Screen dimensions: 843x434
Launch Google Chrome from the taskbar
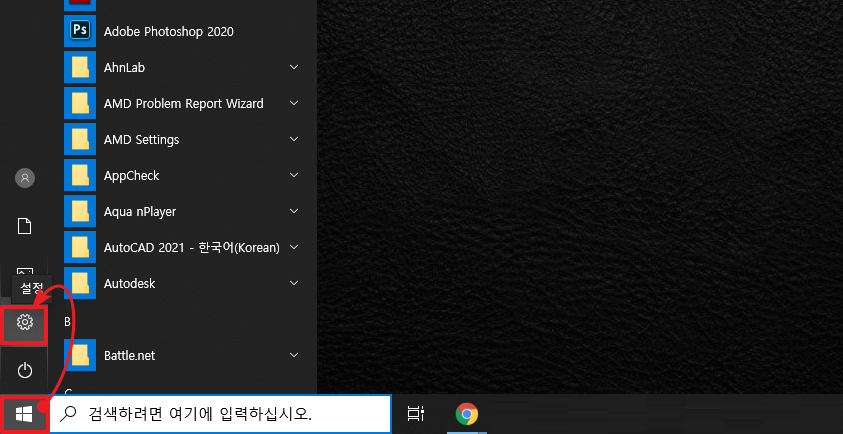tap(467, 414)
